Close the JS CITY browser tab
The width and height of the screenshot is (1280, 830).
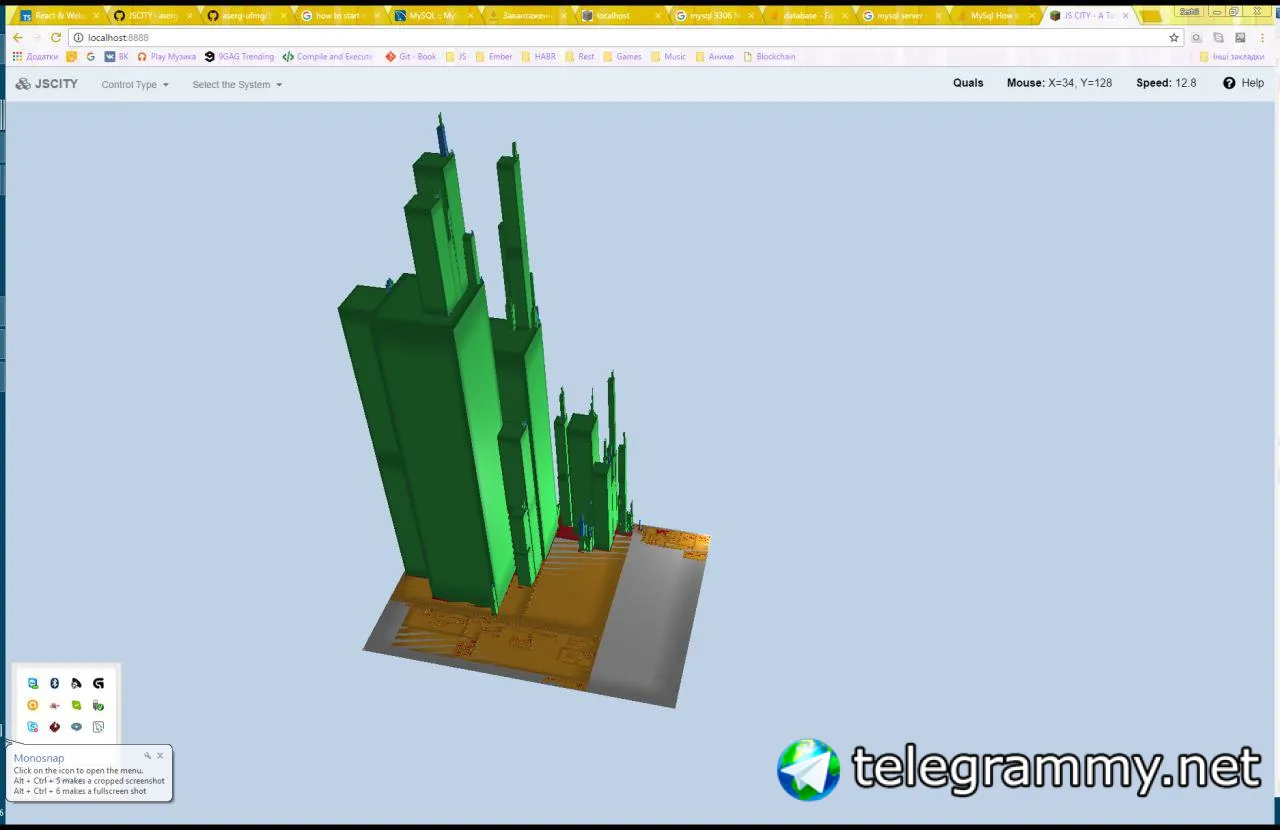point(1126,16)
